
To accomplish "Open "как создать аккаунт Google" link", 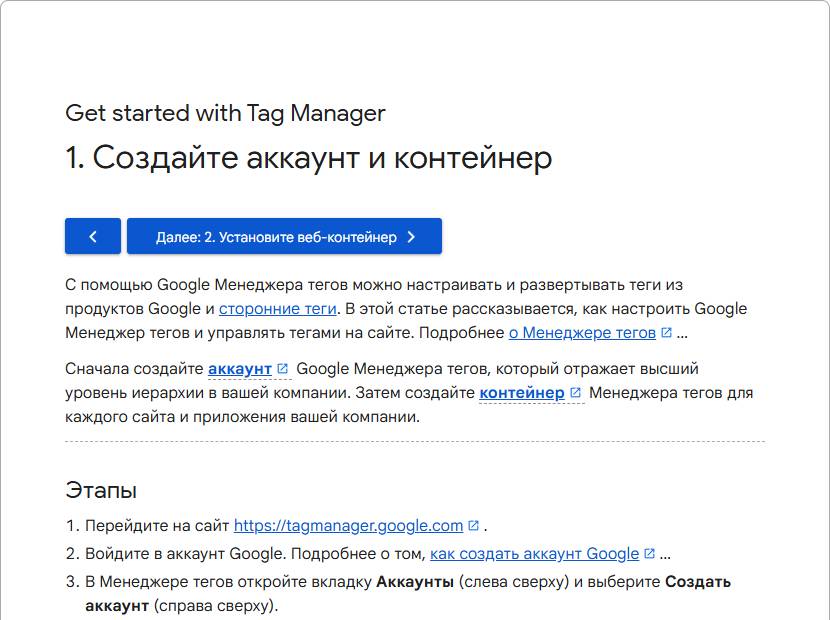I will tap(535, 554).
